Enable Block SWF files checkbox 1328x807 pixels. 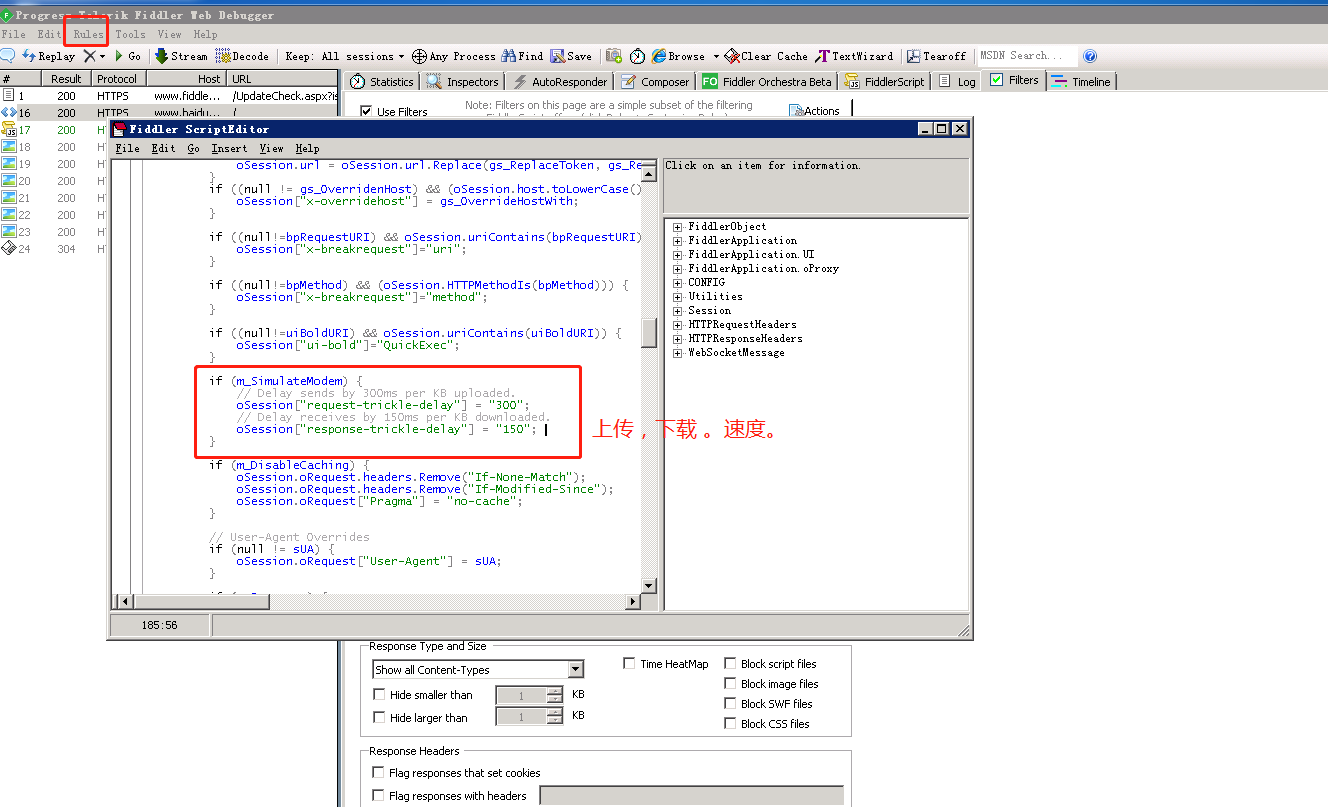coord(730,704)
